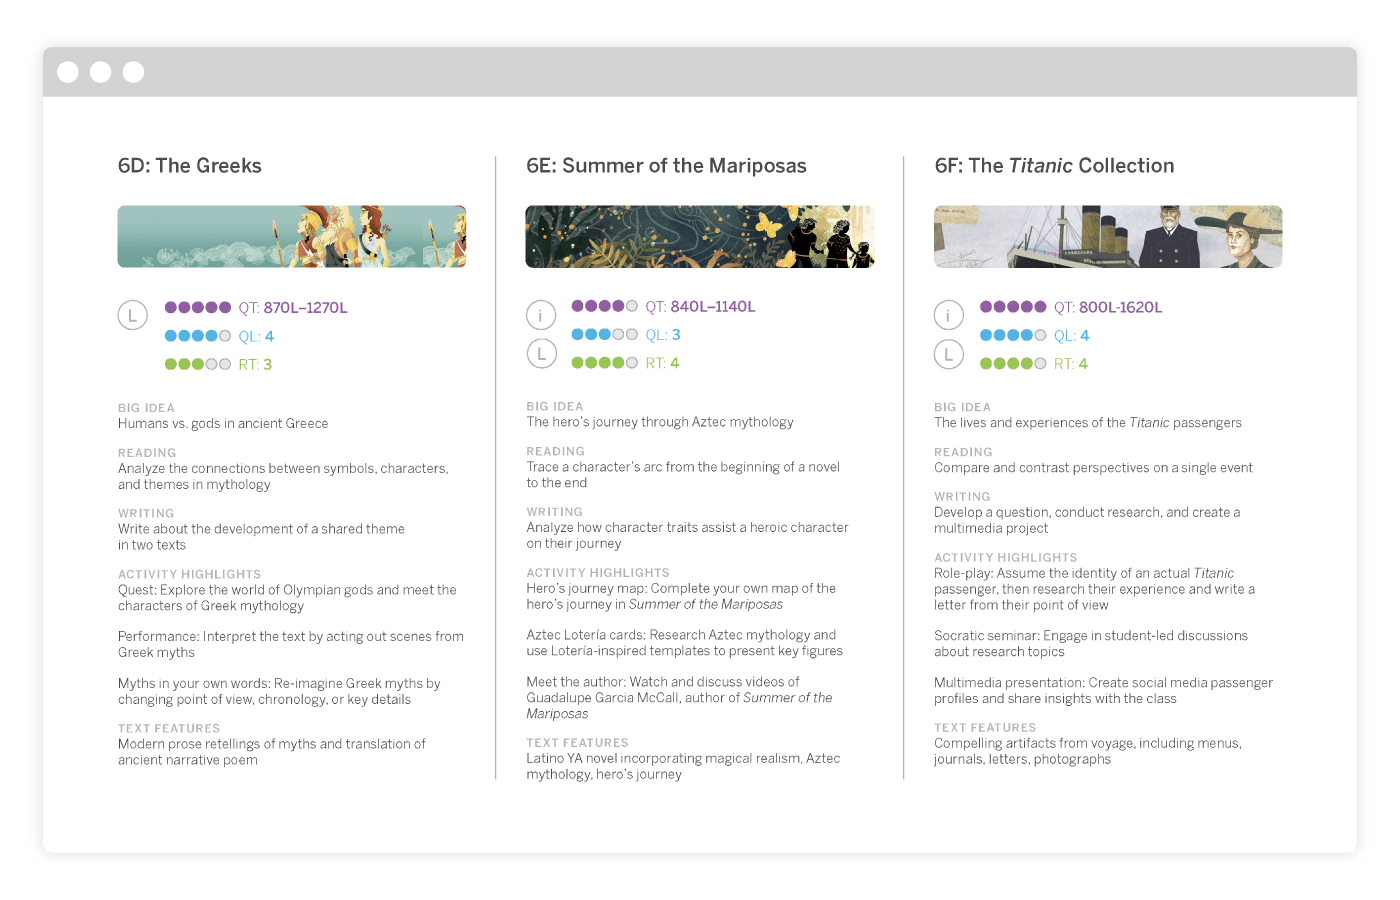Click the RT: 4 label under Mariposas
Screen dimensions: 1400x900
662,363
